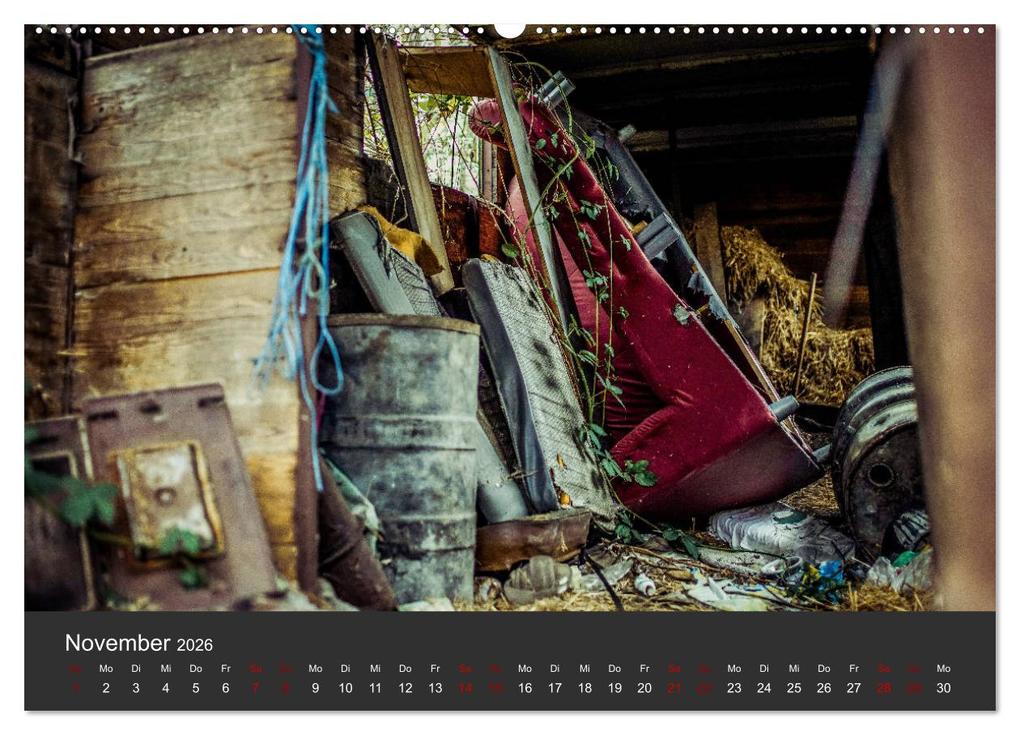Click the red Saturday date 14

tap(465, 688)
